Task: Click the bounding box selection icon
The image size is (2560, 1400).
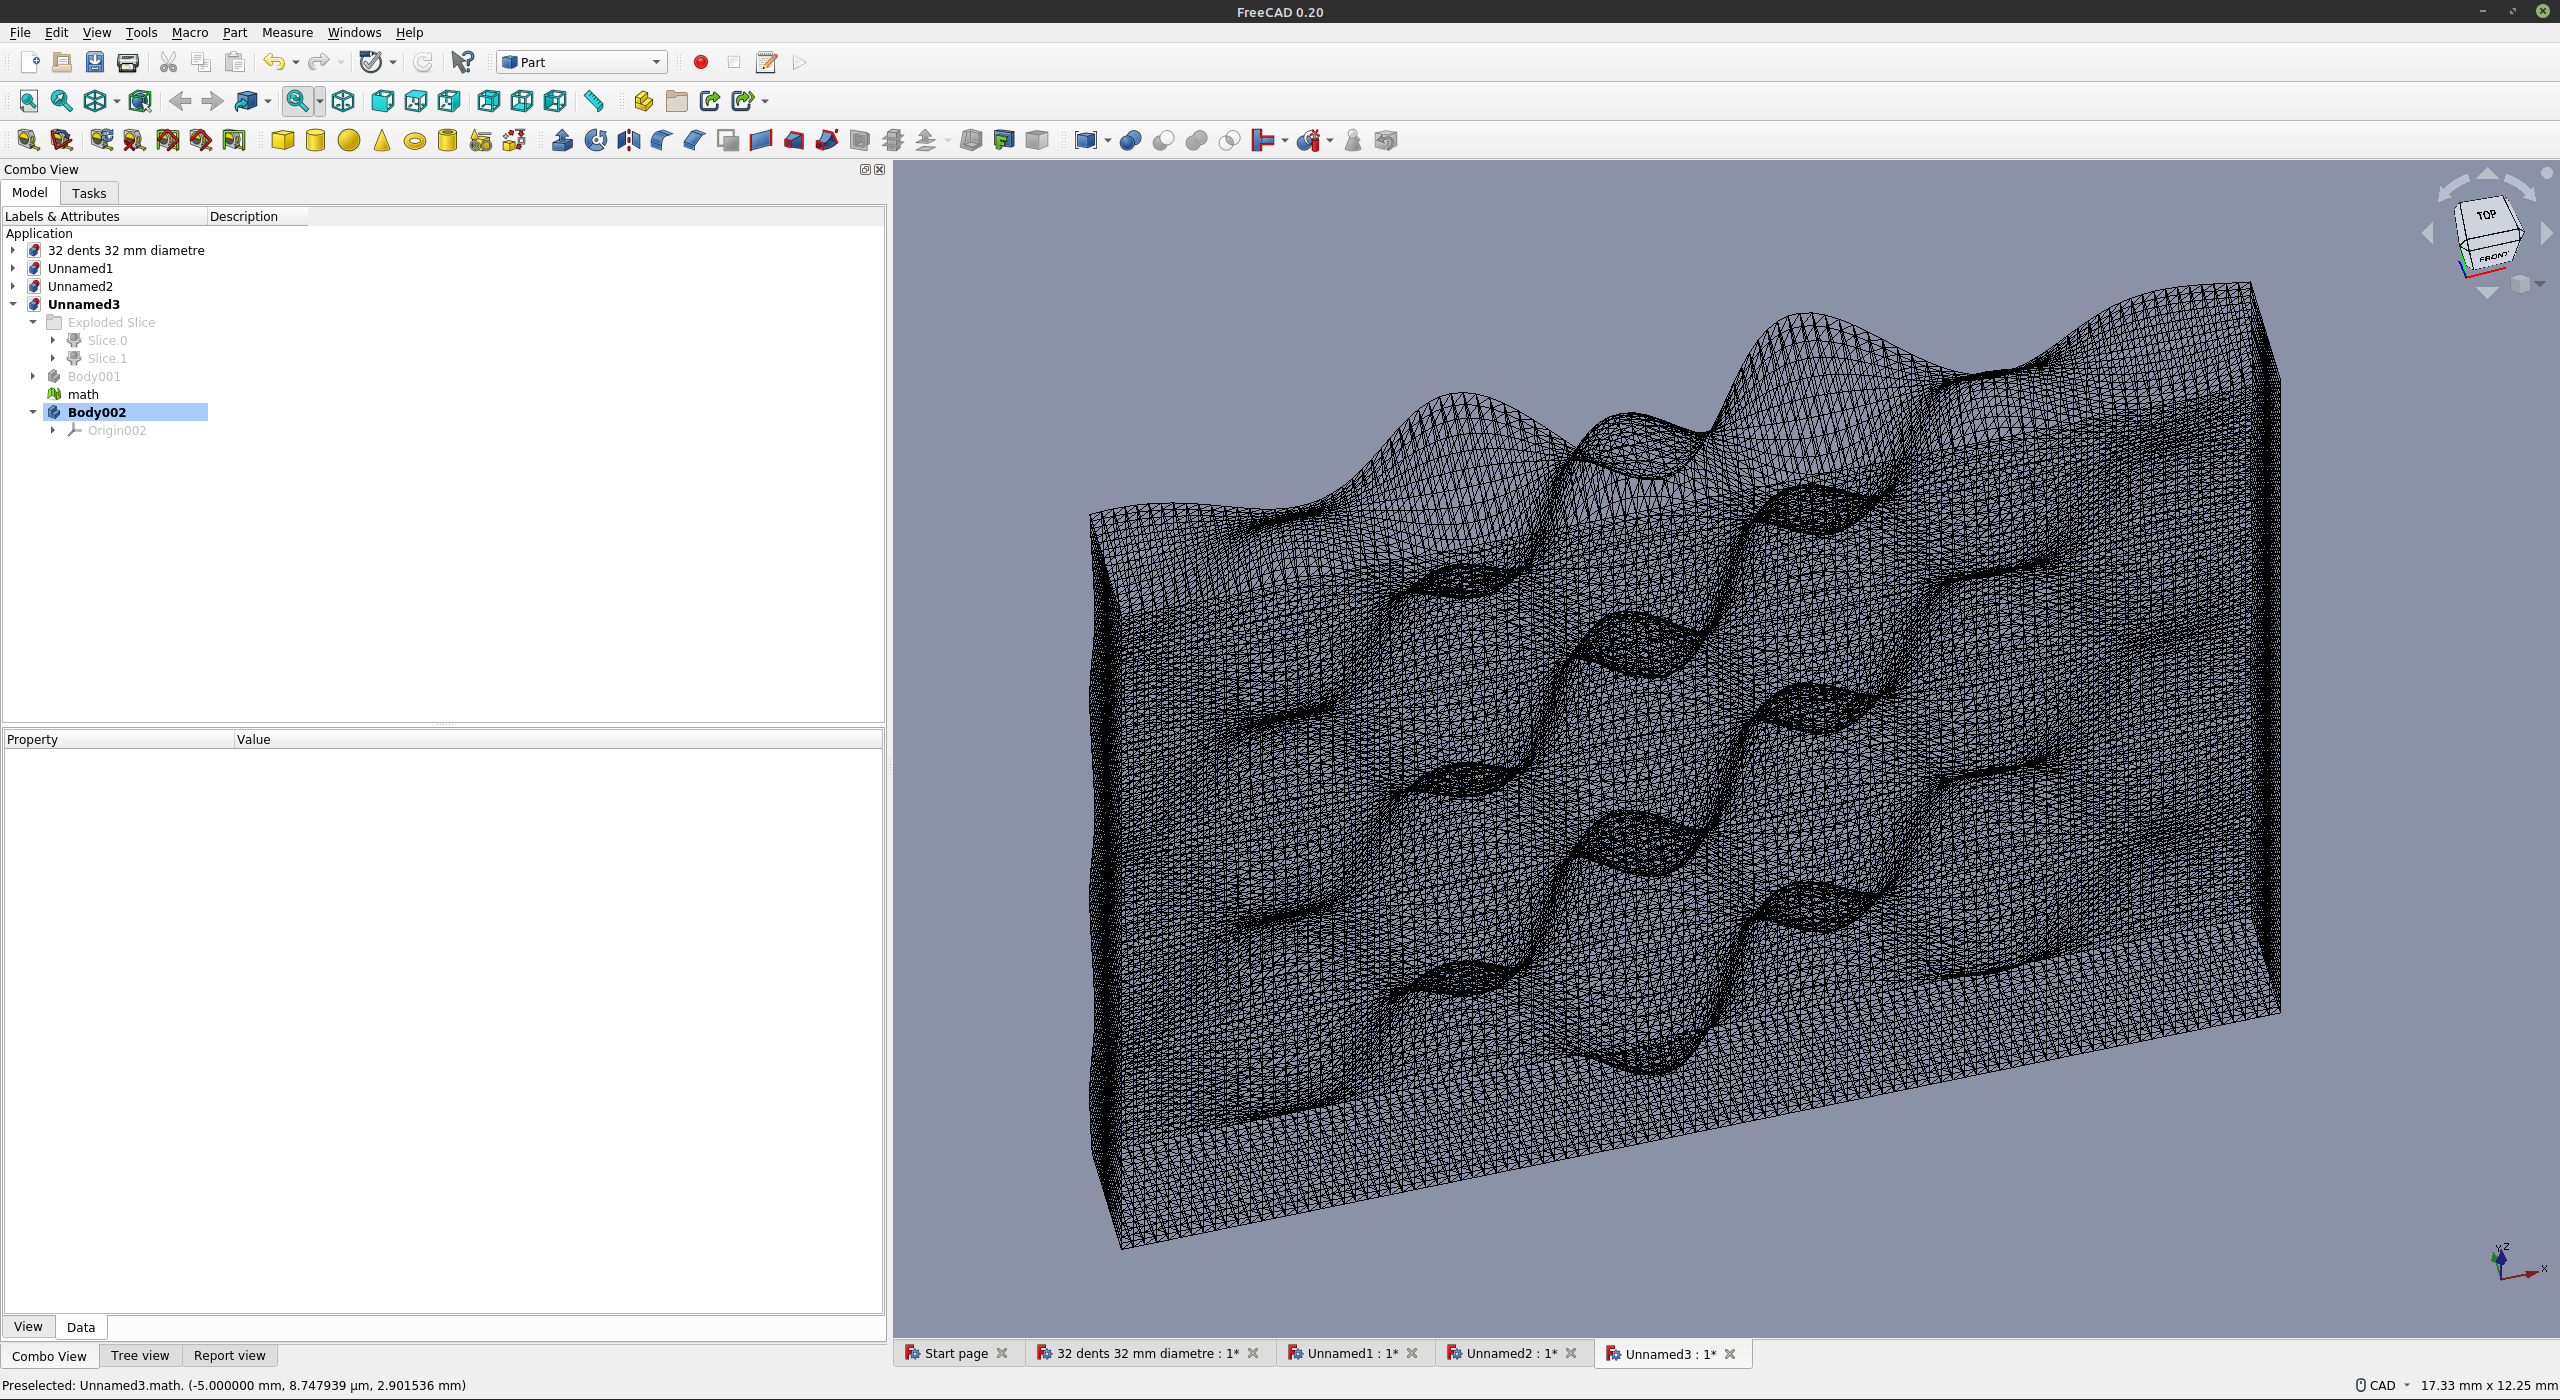Action: [140, 101]
